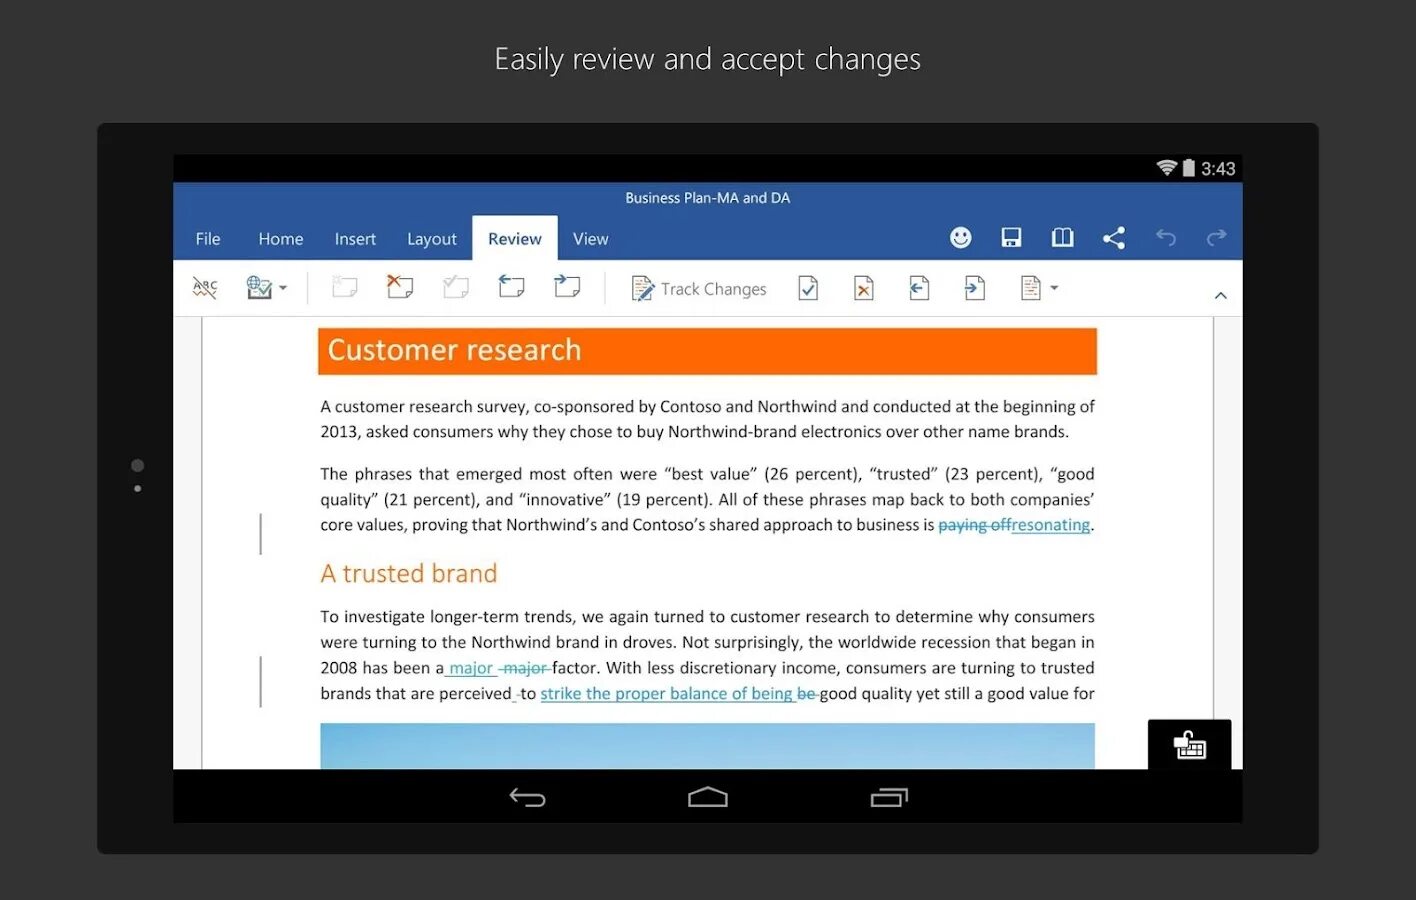Switch to the Insert tab

point(355,239)
